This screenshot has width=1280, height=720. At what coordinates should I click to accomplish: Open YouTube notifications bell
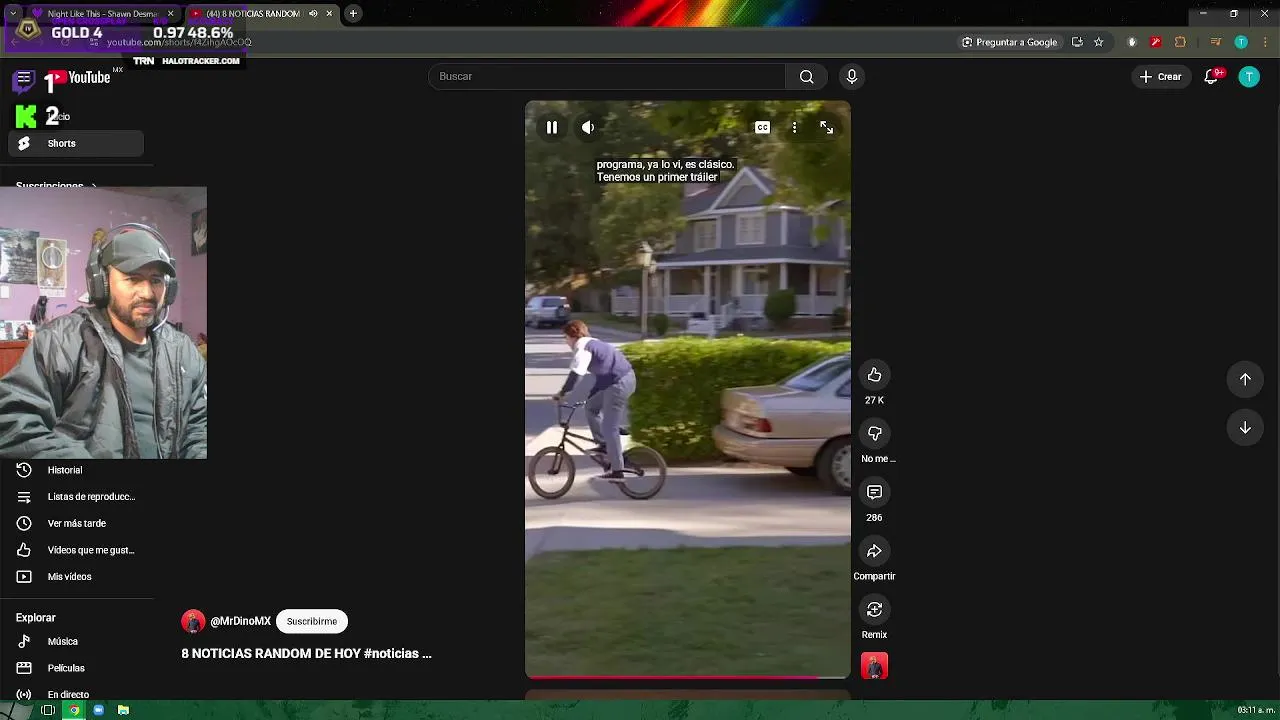(1212, 77)
